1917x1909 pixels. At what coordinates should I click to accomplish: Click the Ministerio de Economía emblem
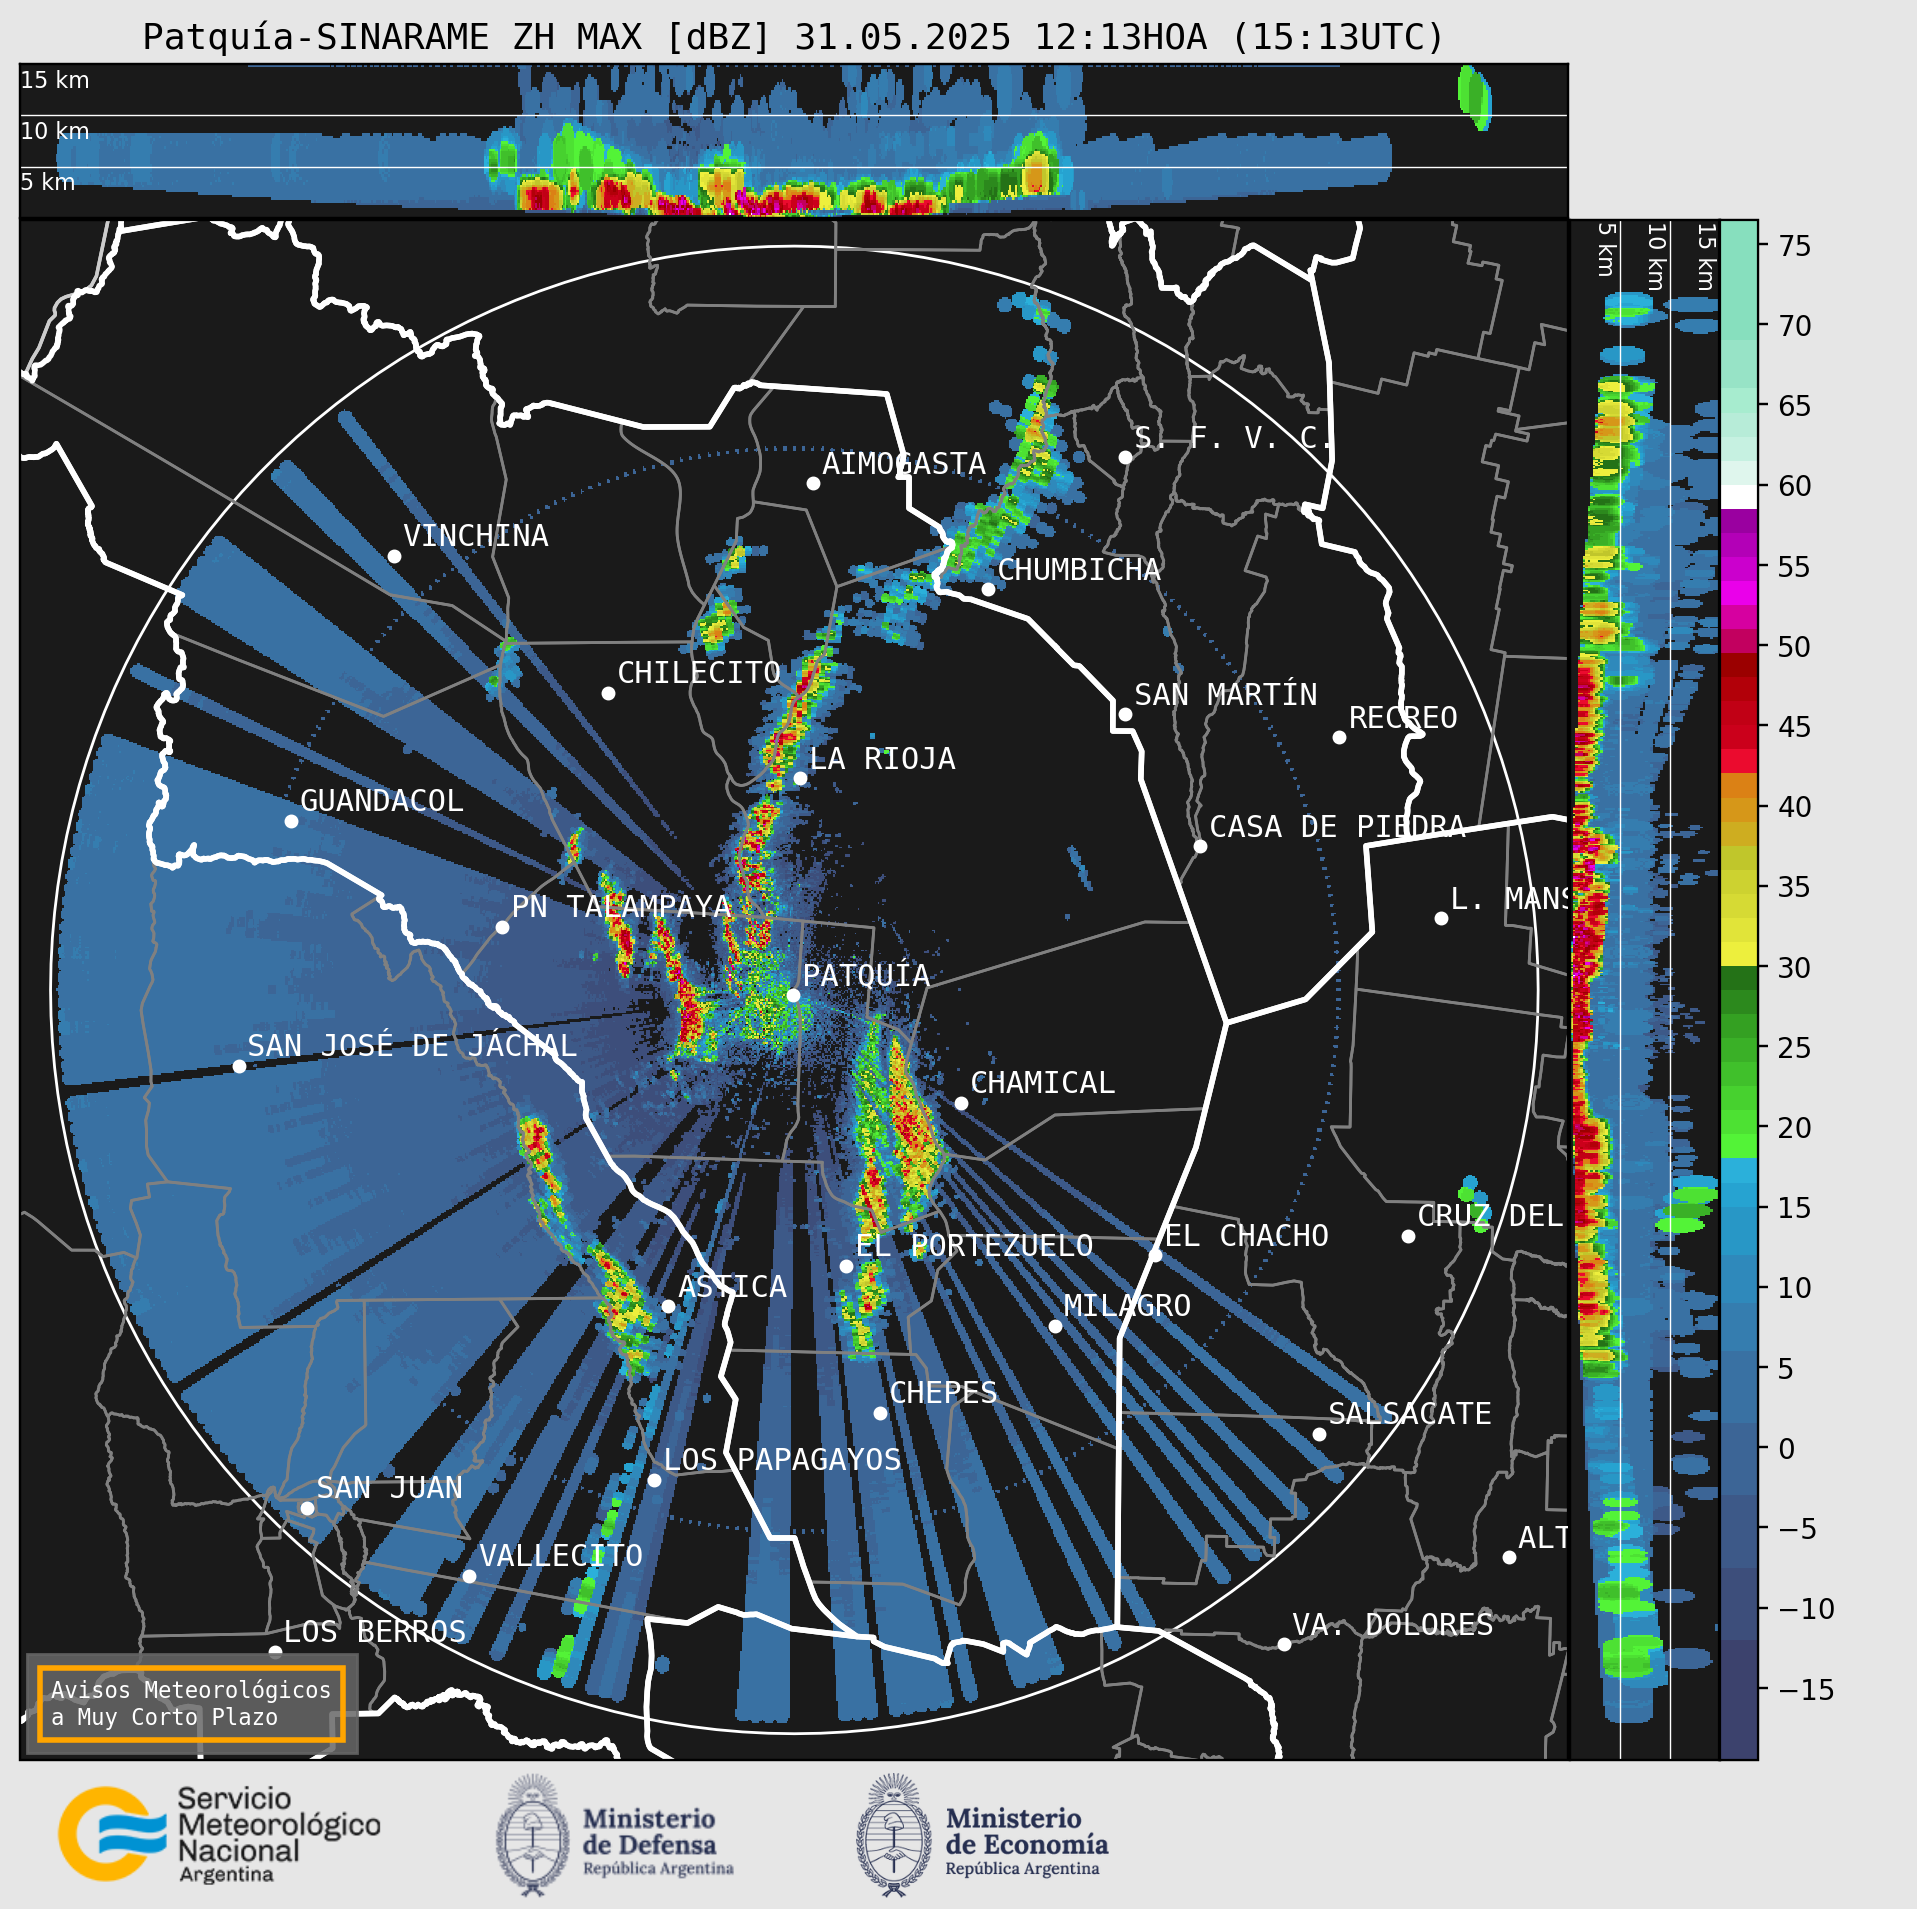[x=893, y=1834]
